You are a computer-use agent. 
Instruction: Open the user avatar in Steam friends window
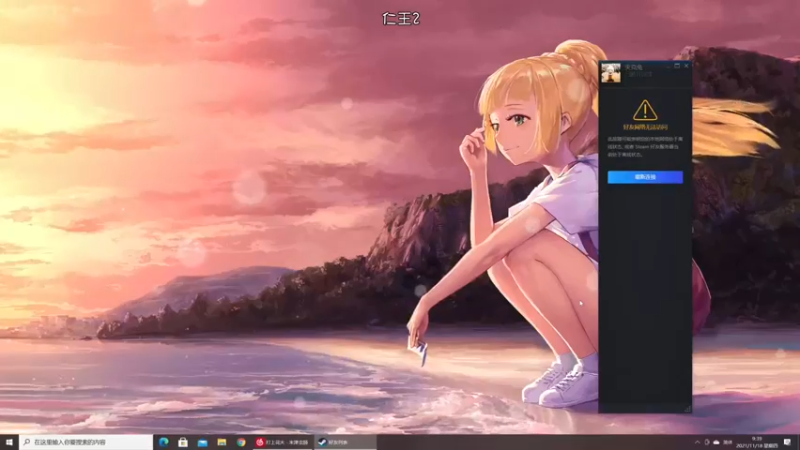click(611, 73)
